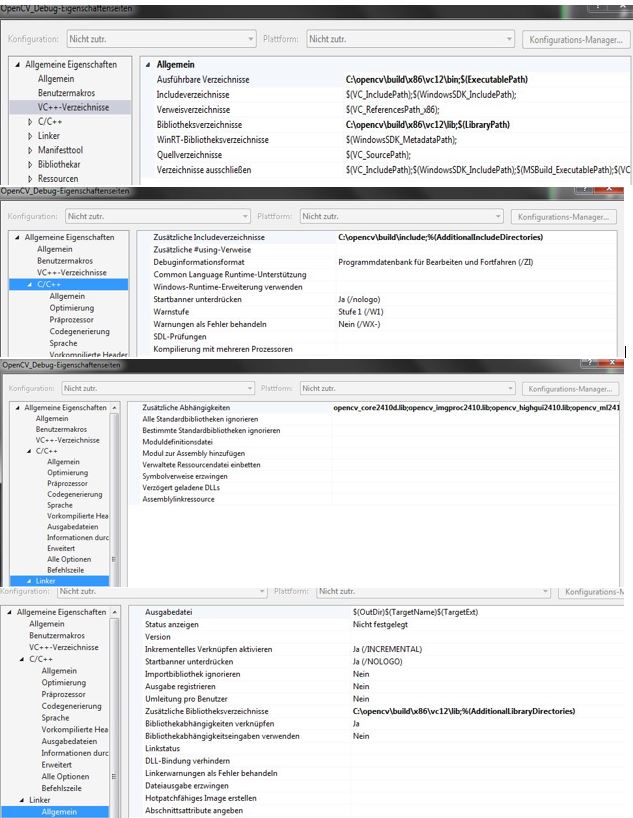Select Modul zur Assembly hinzufügen row
The image size is (633, 818).
[374, 453]
